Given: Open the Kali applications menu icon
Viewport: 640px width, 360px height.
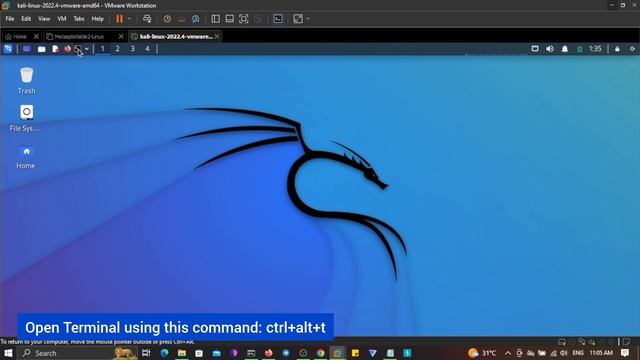Looking at the screenshot, I should point(8,49).
